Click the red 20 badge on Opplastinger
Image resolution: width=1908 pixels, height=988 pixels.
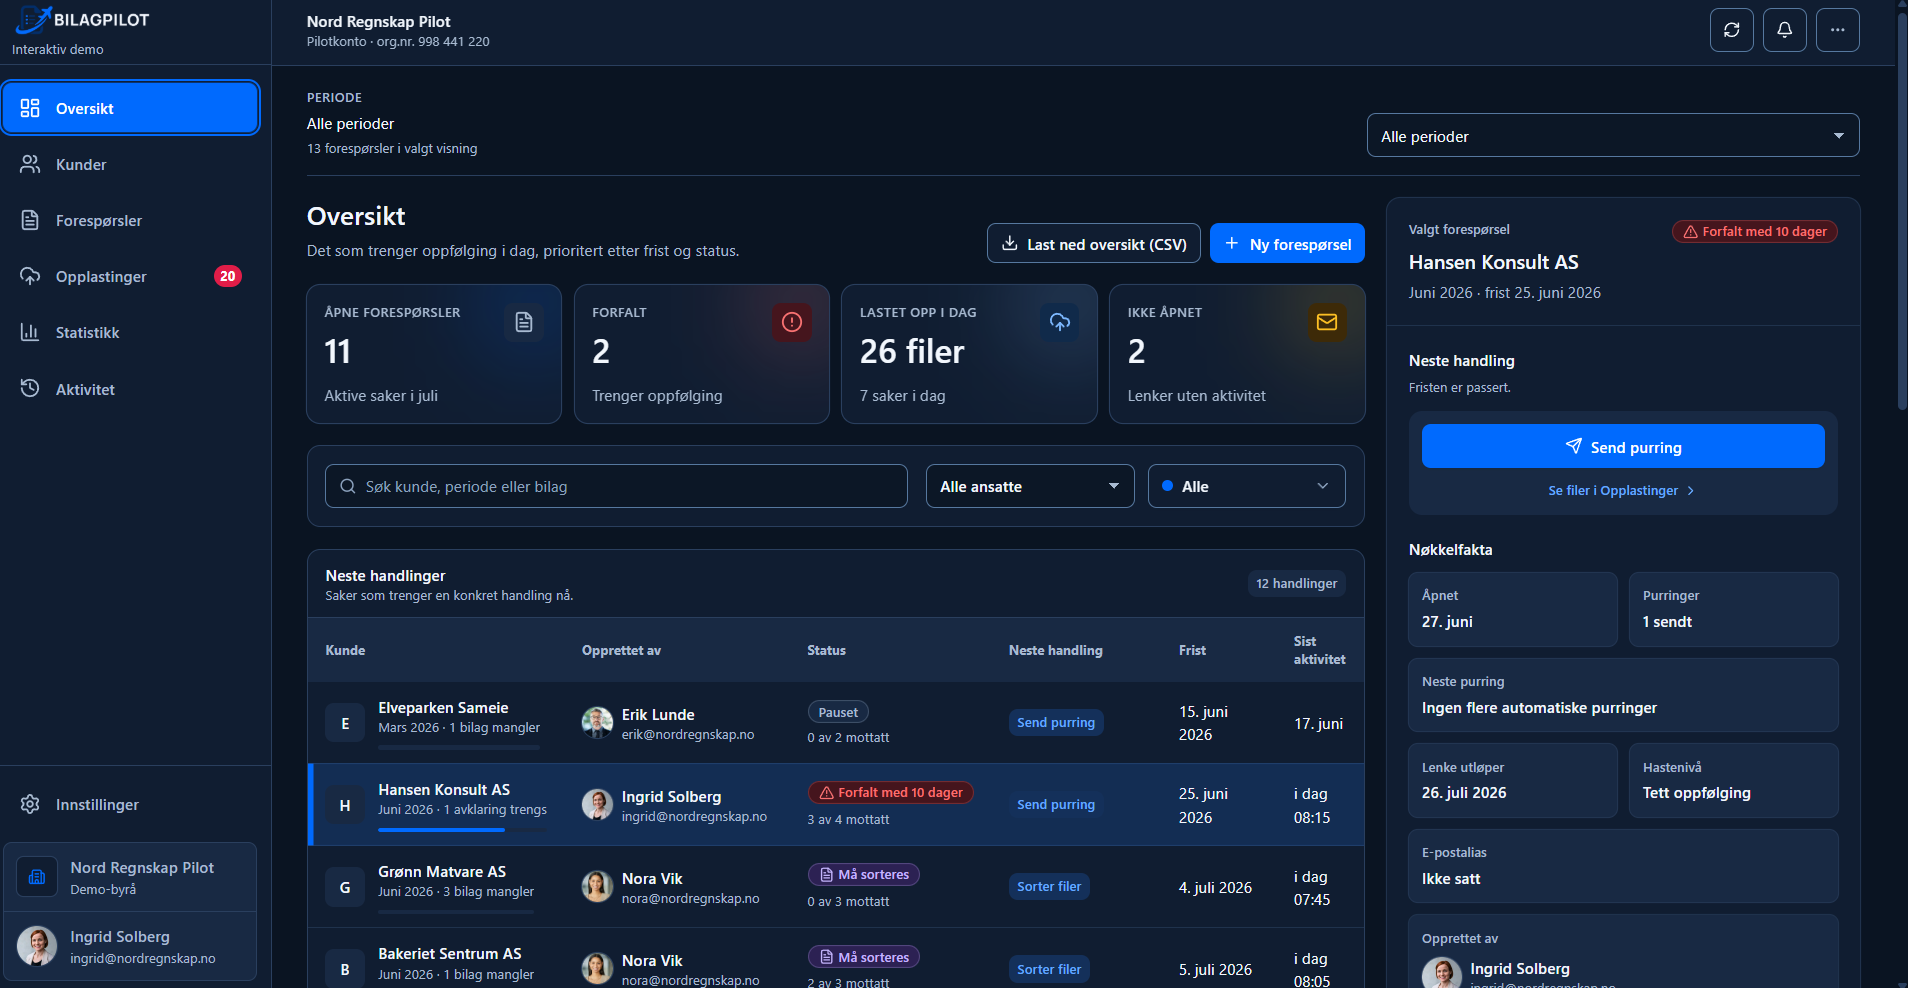tap(228, 276)
